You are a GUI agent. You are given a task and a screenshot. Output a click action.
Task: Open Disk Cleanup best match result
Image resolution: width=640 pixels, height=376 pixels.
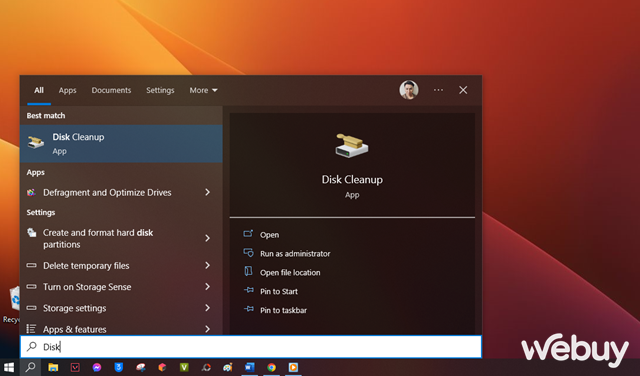coord(121,144)
